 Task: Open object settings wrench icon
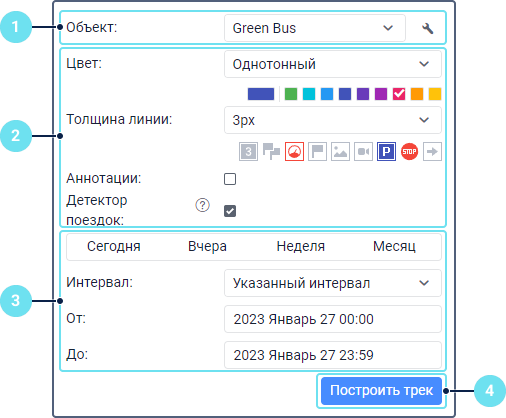click(x=427, y=28)
